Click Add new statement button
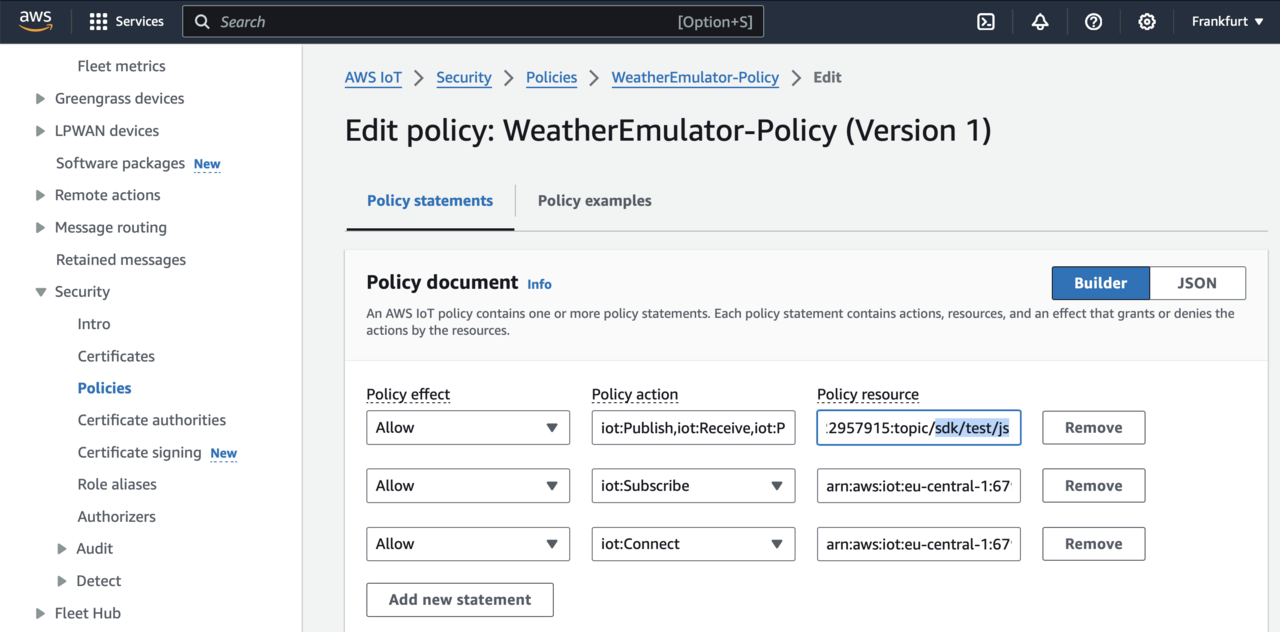Viewport: 1280px width, 632px height. (460, 600)
